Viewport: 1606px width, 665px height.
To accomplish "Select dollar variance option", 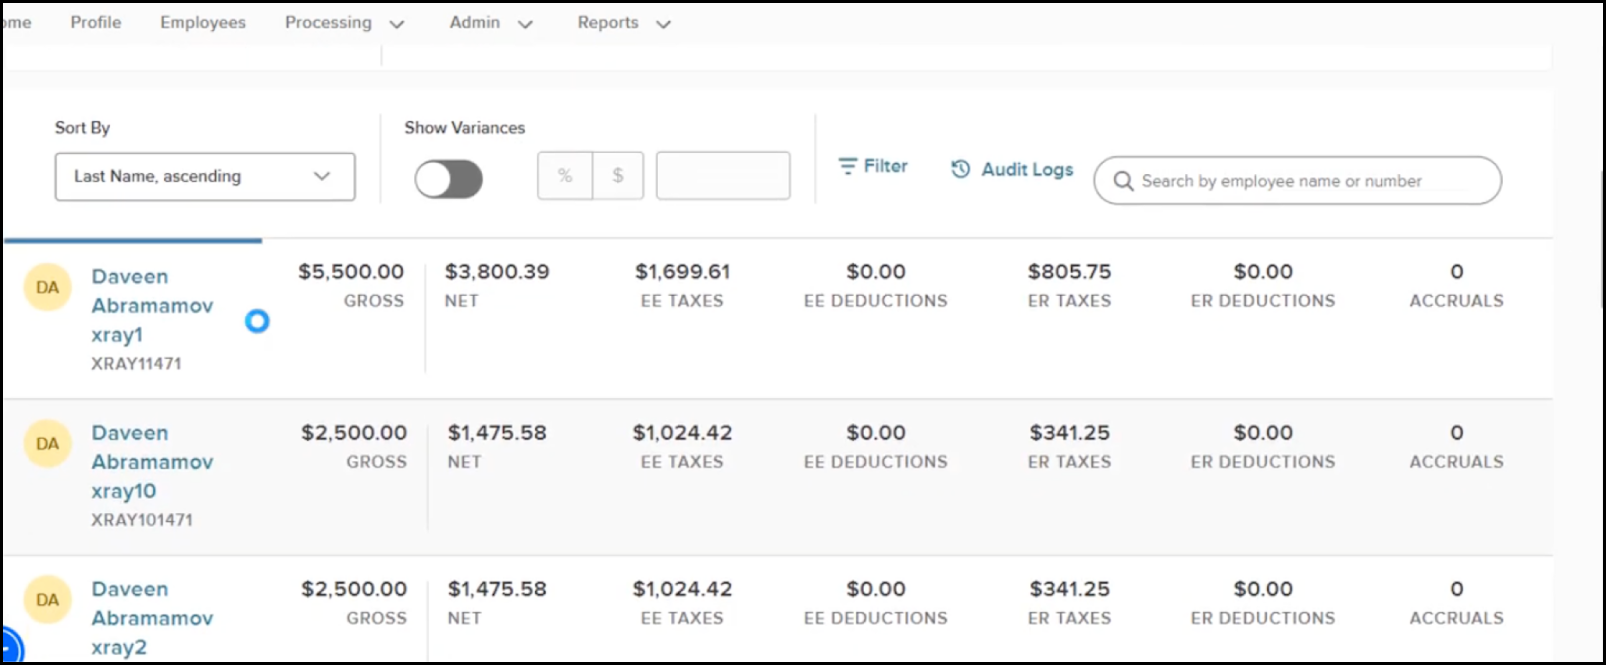I will 618,176.
